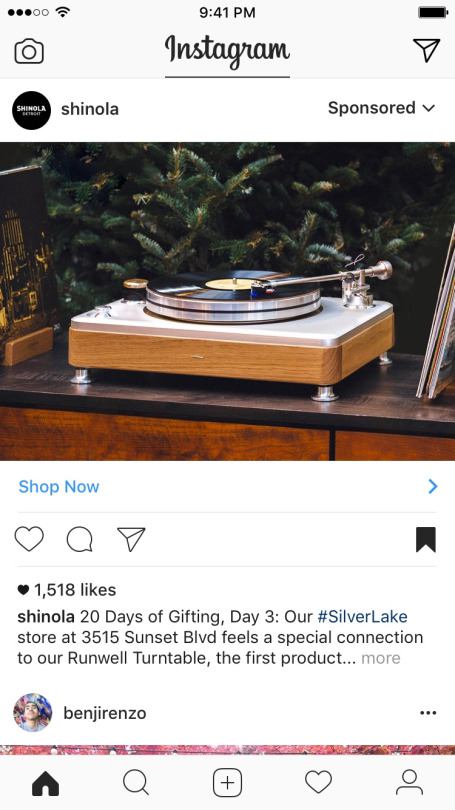Open direct messages paper plane icon
The width and height of the screenshot is (455, 810).
click(x=427, y=50)
